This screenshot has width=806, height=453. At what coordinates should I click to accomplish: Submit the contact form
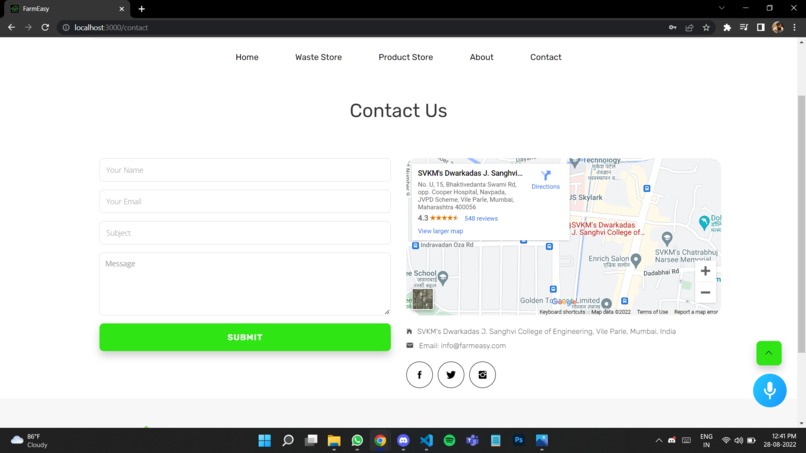point(245,337)
